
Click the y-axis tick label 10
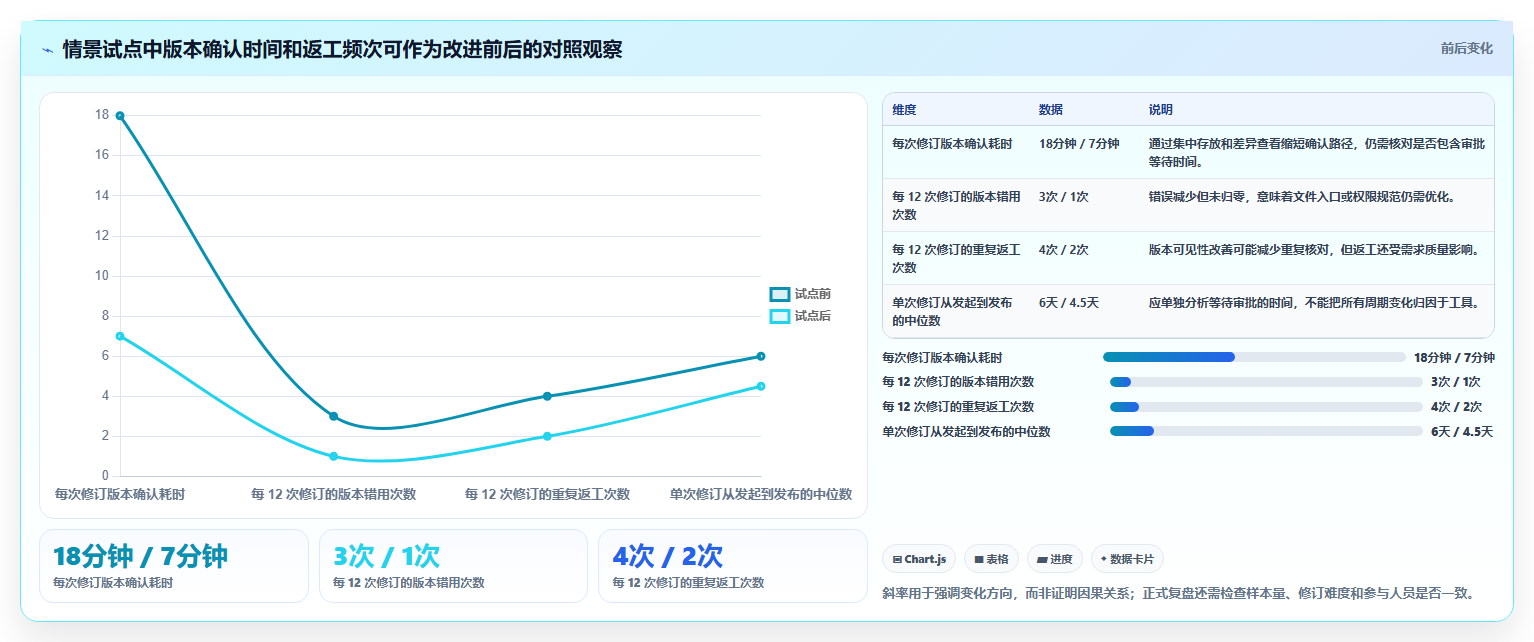[102, 276]
